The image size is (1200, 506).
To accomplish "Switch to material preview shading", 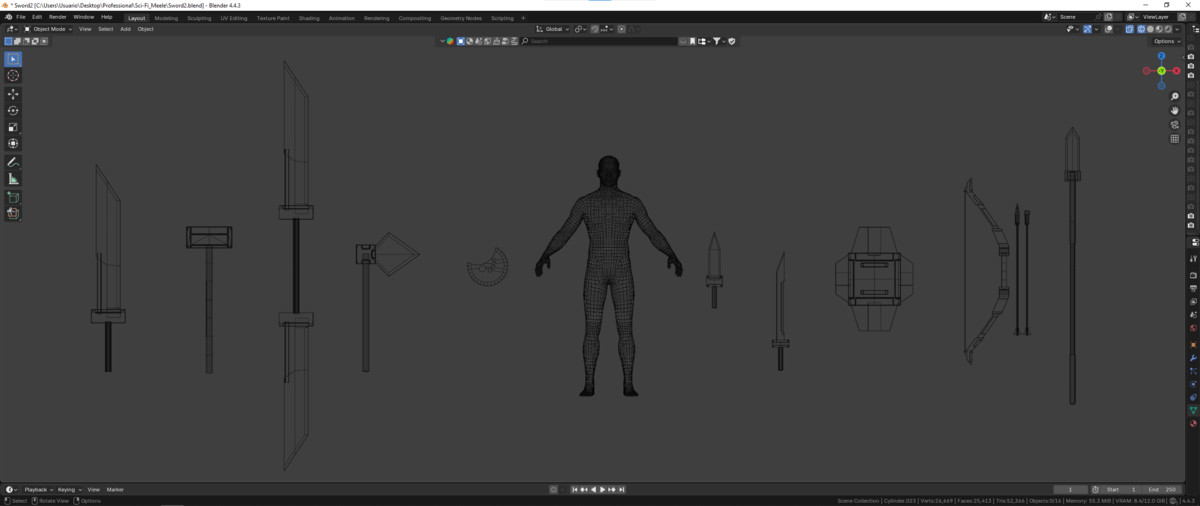I will tap(1159, 29).
